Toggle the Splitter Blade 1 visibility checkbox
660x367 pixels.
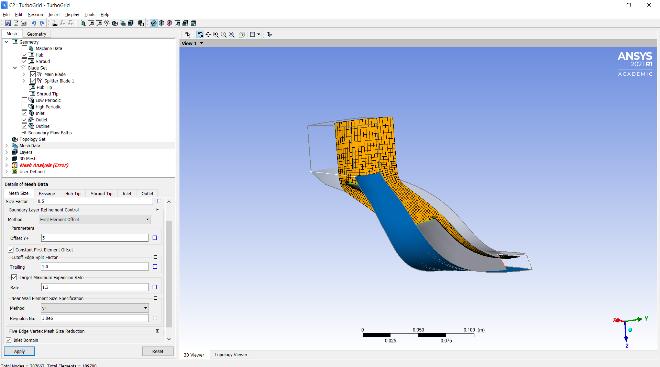coord(33,81)
